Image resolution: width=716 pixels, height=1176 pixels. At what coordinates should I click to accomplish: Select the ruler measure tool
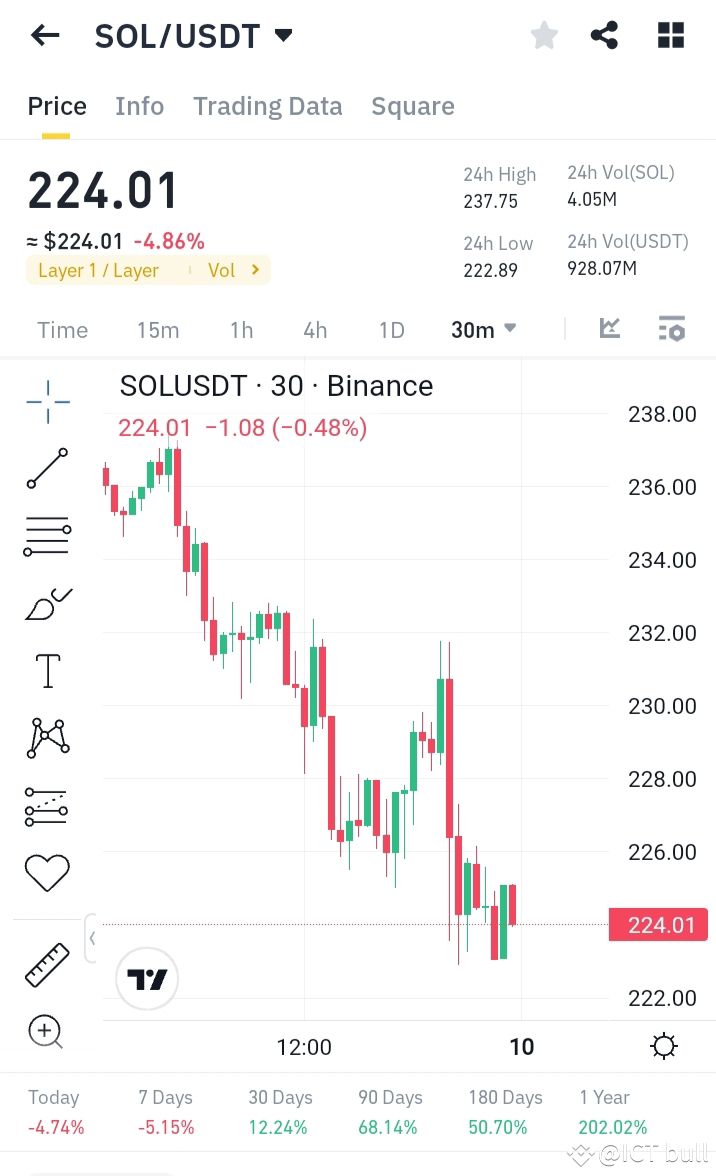[46, 963]
